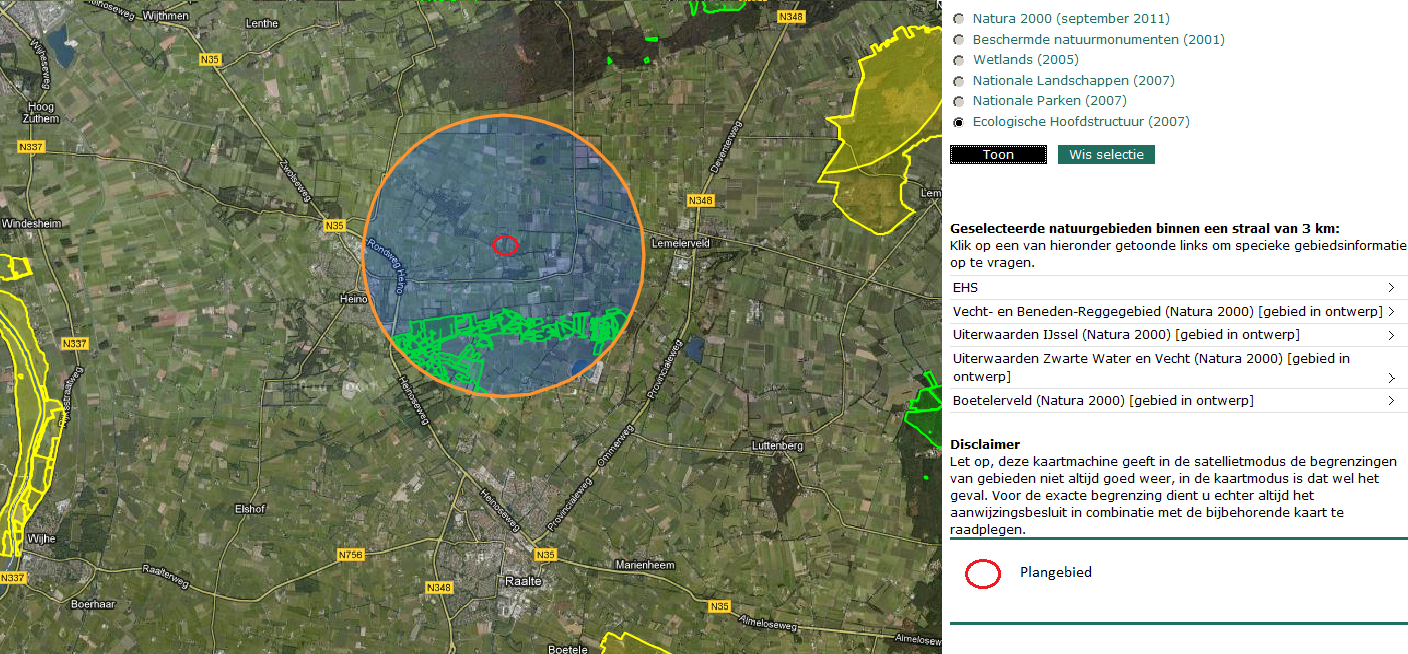1408x654 pixels.
Task: Select the Natura 2000 (september 2011) radio button
Action: (x=959, y=19)
